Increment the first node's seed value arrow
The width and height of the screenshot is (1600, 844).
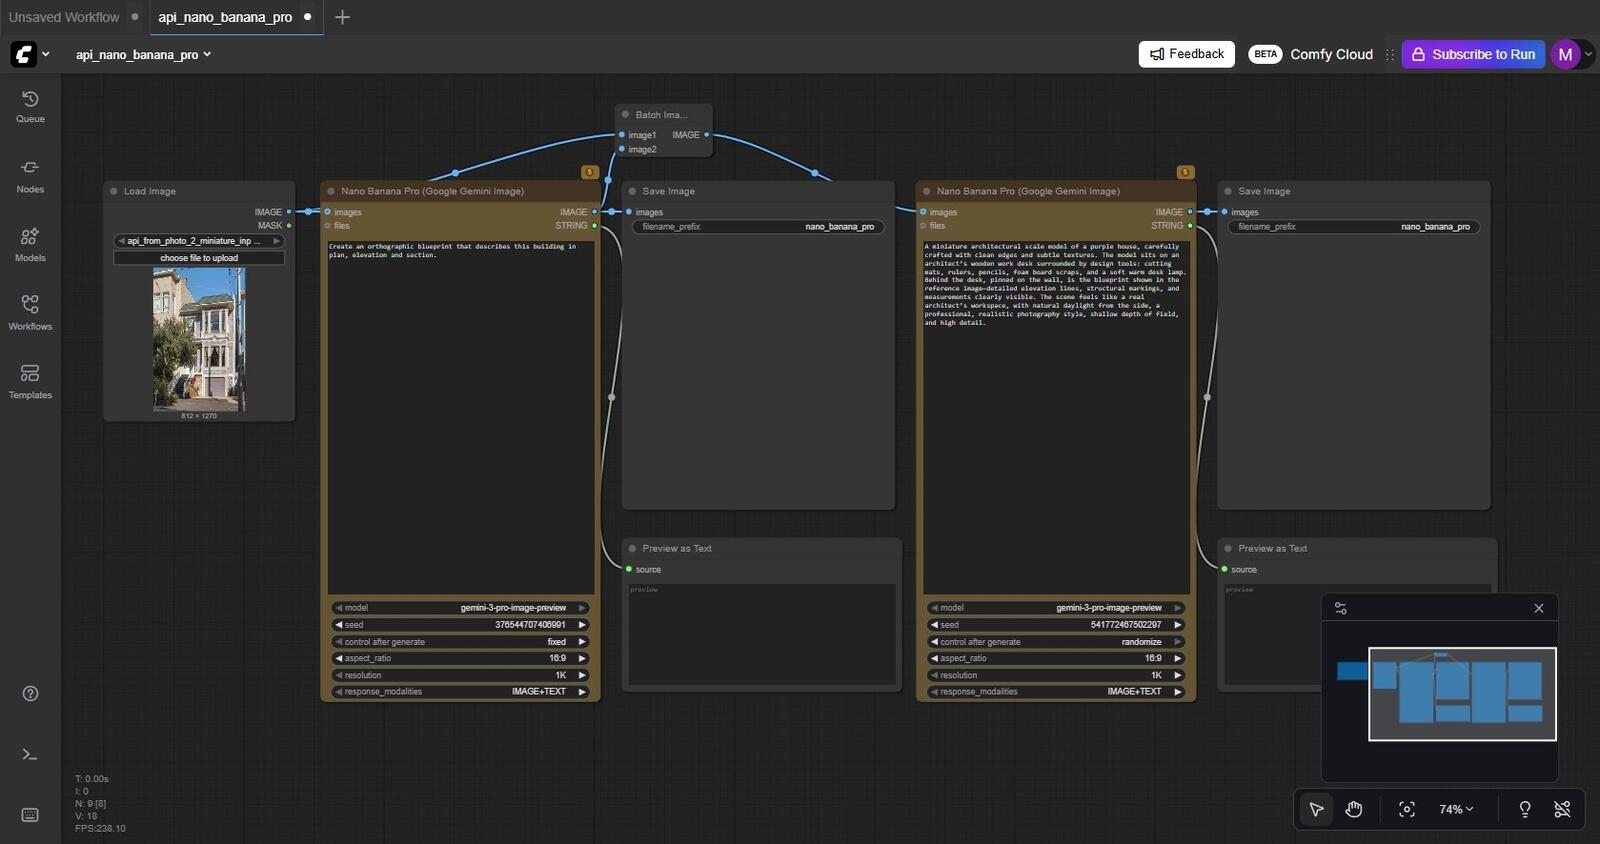coord(582,625)
